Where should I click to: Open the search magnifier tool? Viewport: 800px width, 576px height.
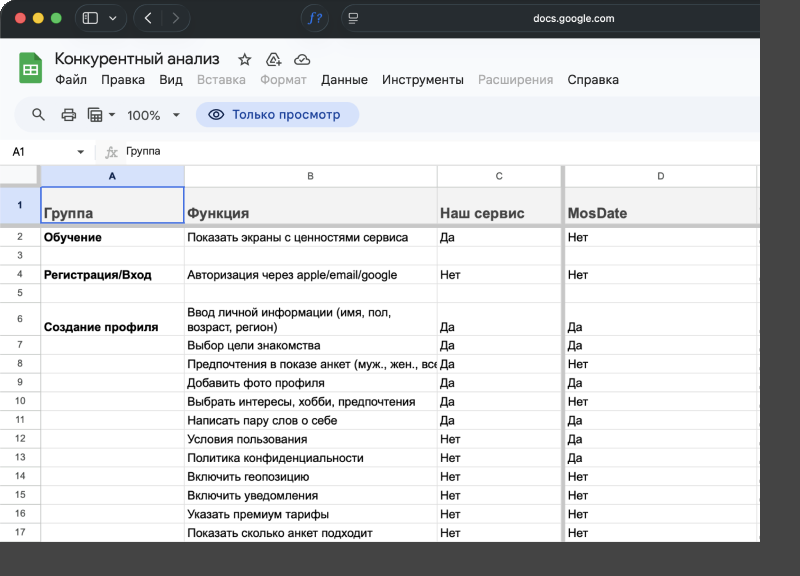point(38,115)
